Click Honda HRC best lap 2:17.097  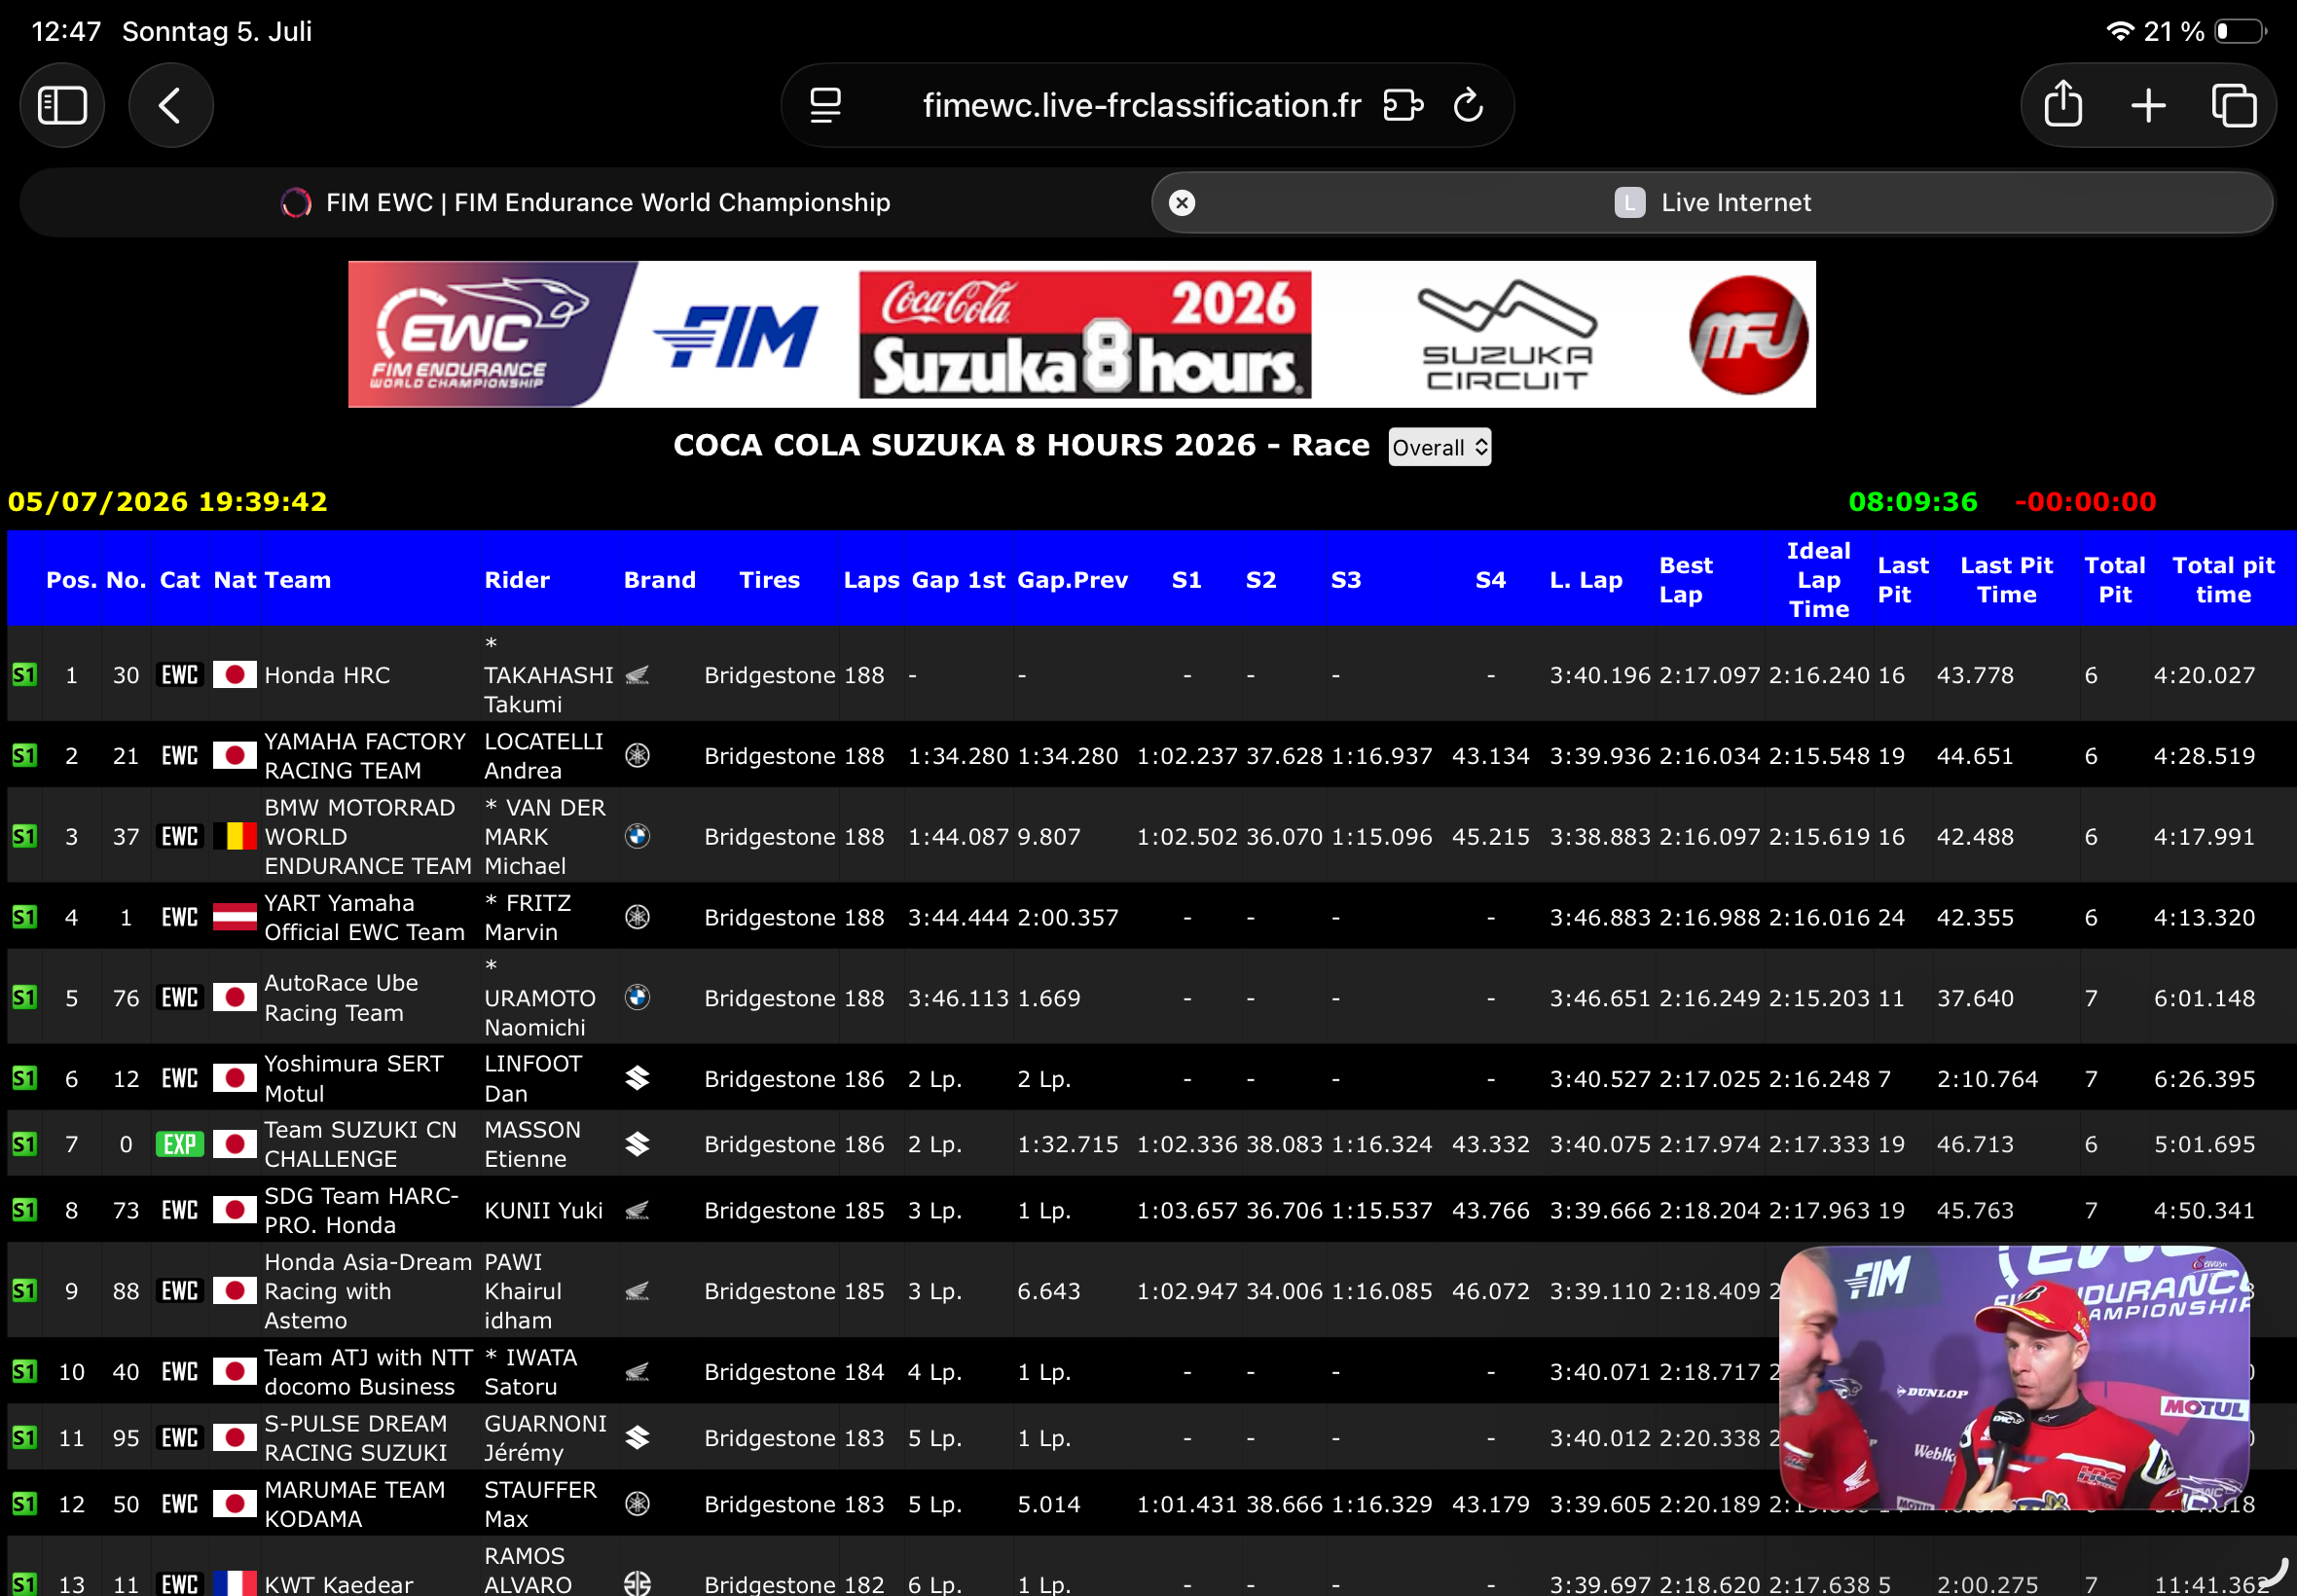point(1709,675)
